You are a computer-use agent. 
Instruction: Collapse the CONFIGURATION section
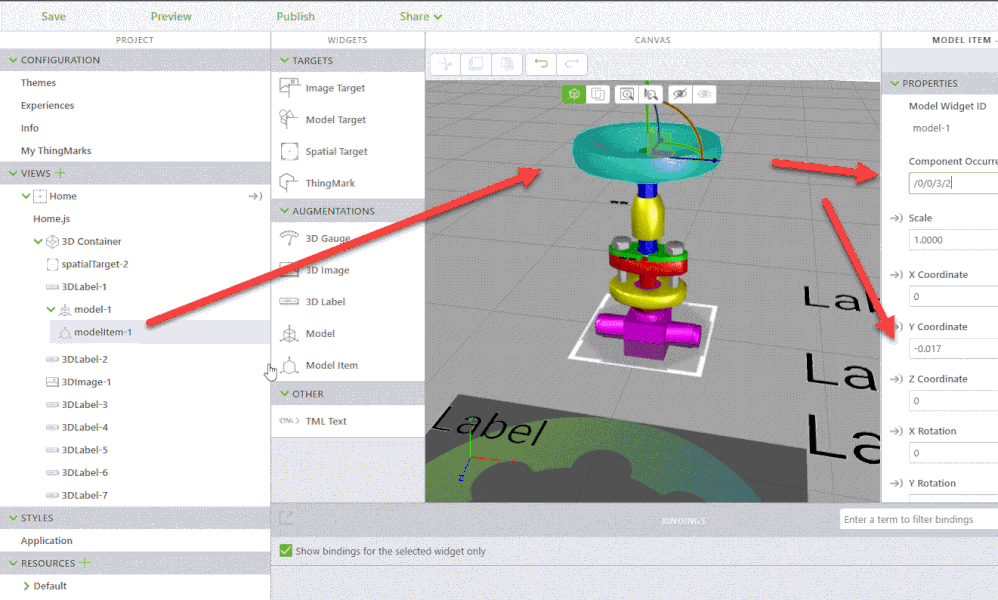point(13,60)
